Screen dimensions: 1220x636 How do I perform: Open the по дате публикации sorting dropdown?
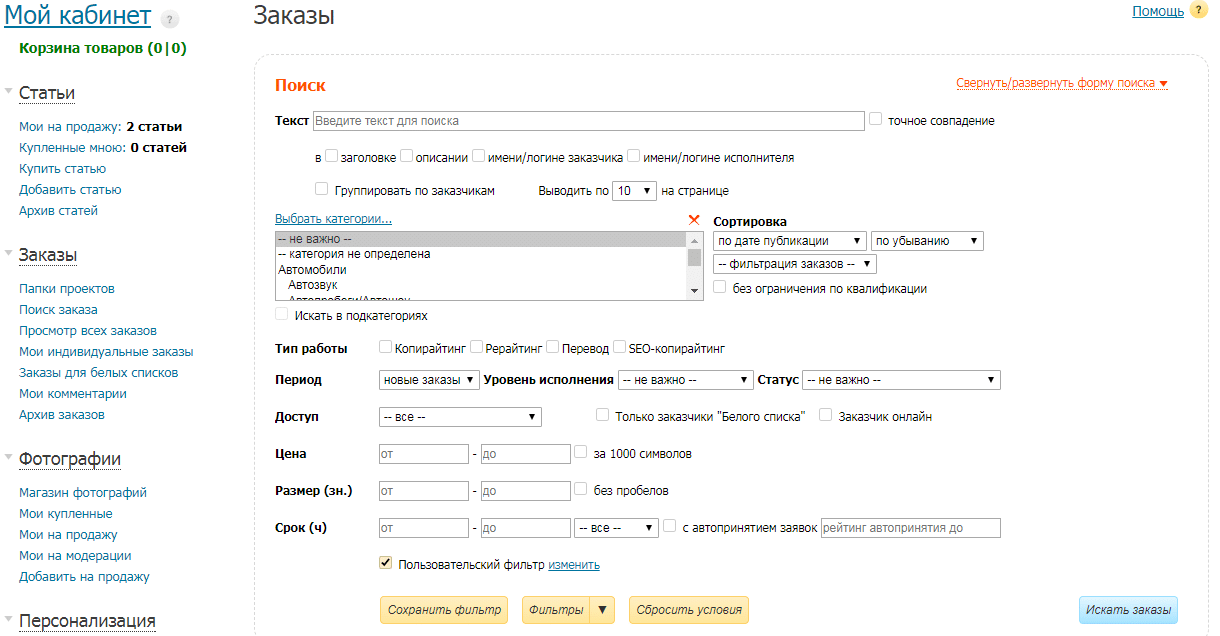786,240
